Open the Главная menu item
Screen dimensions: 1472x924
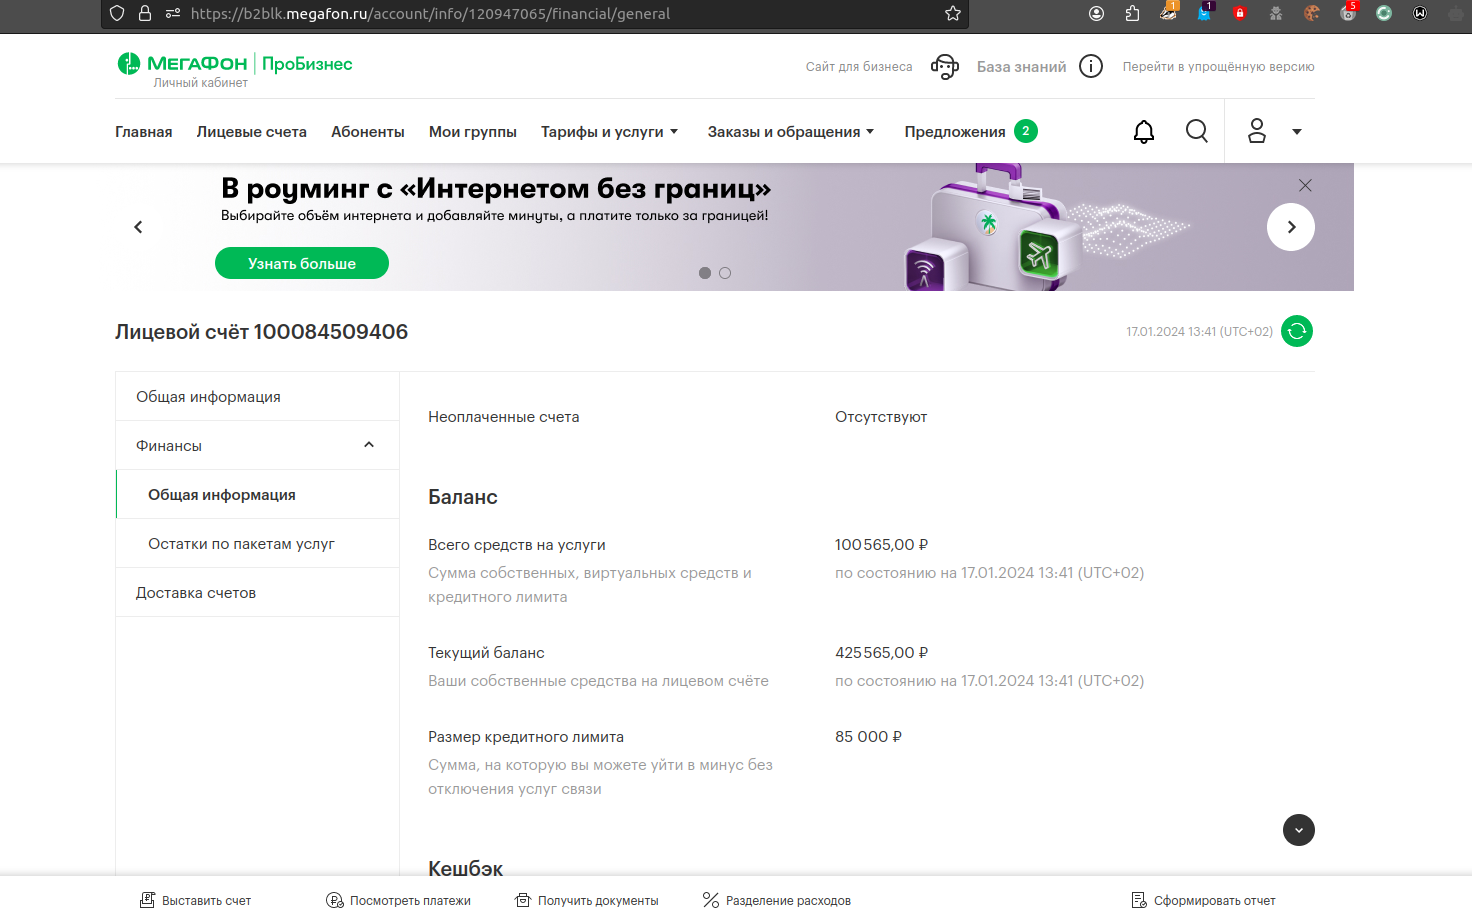[144, 132]
